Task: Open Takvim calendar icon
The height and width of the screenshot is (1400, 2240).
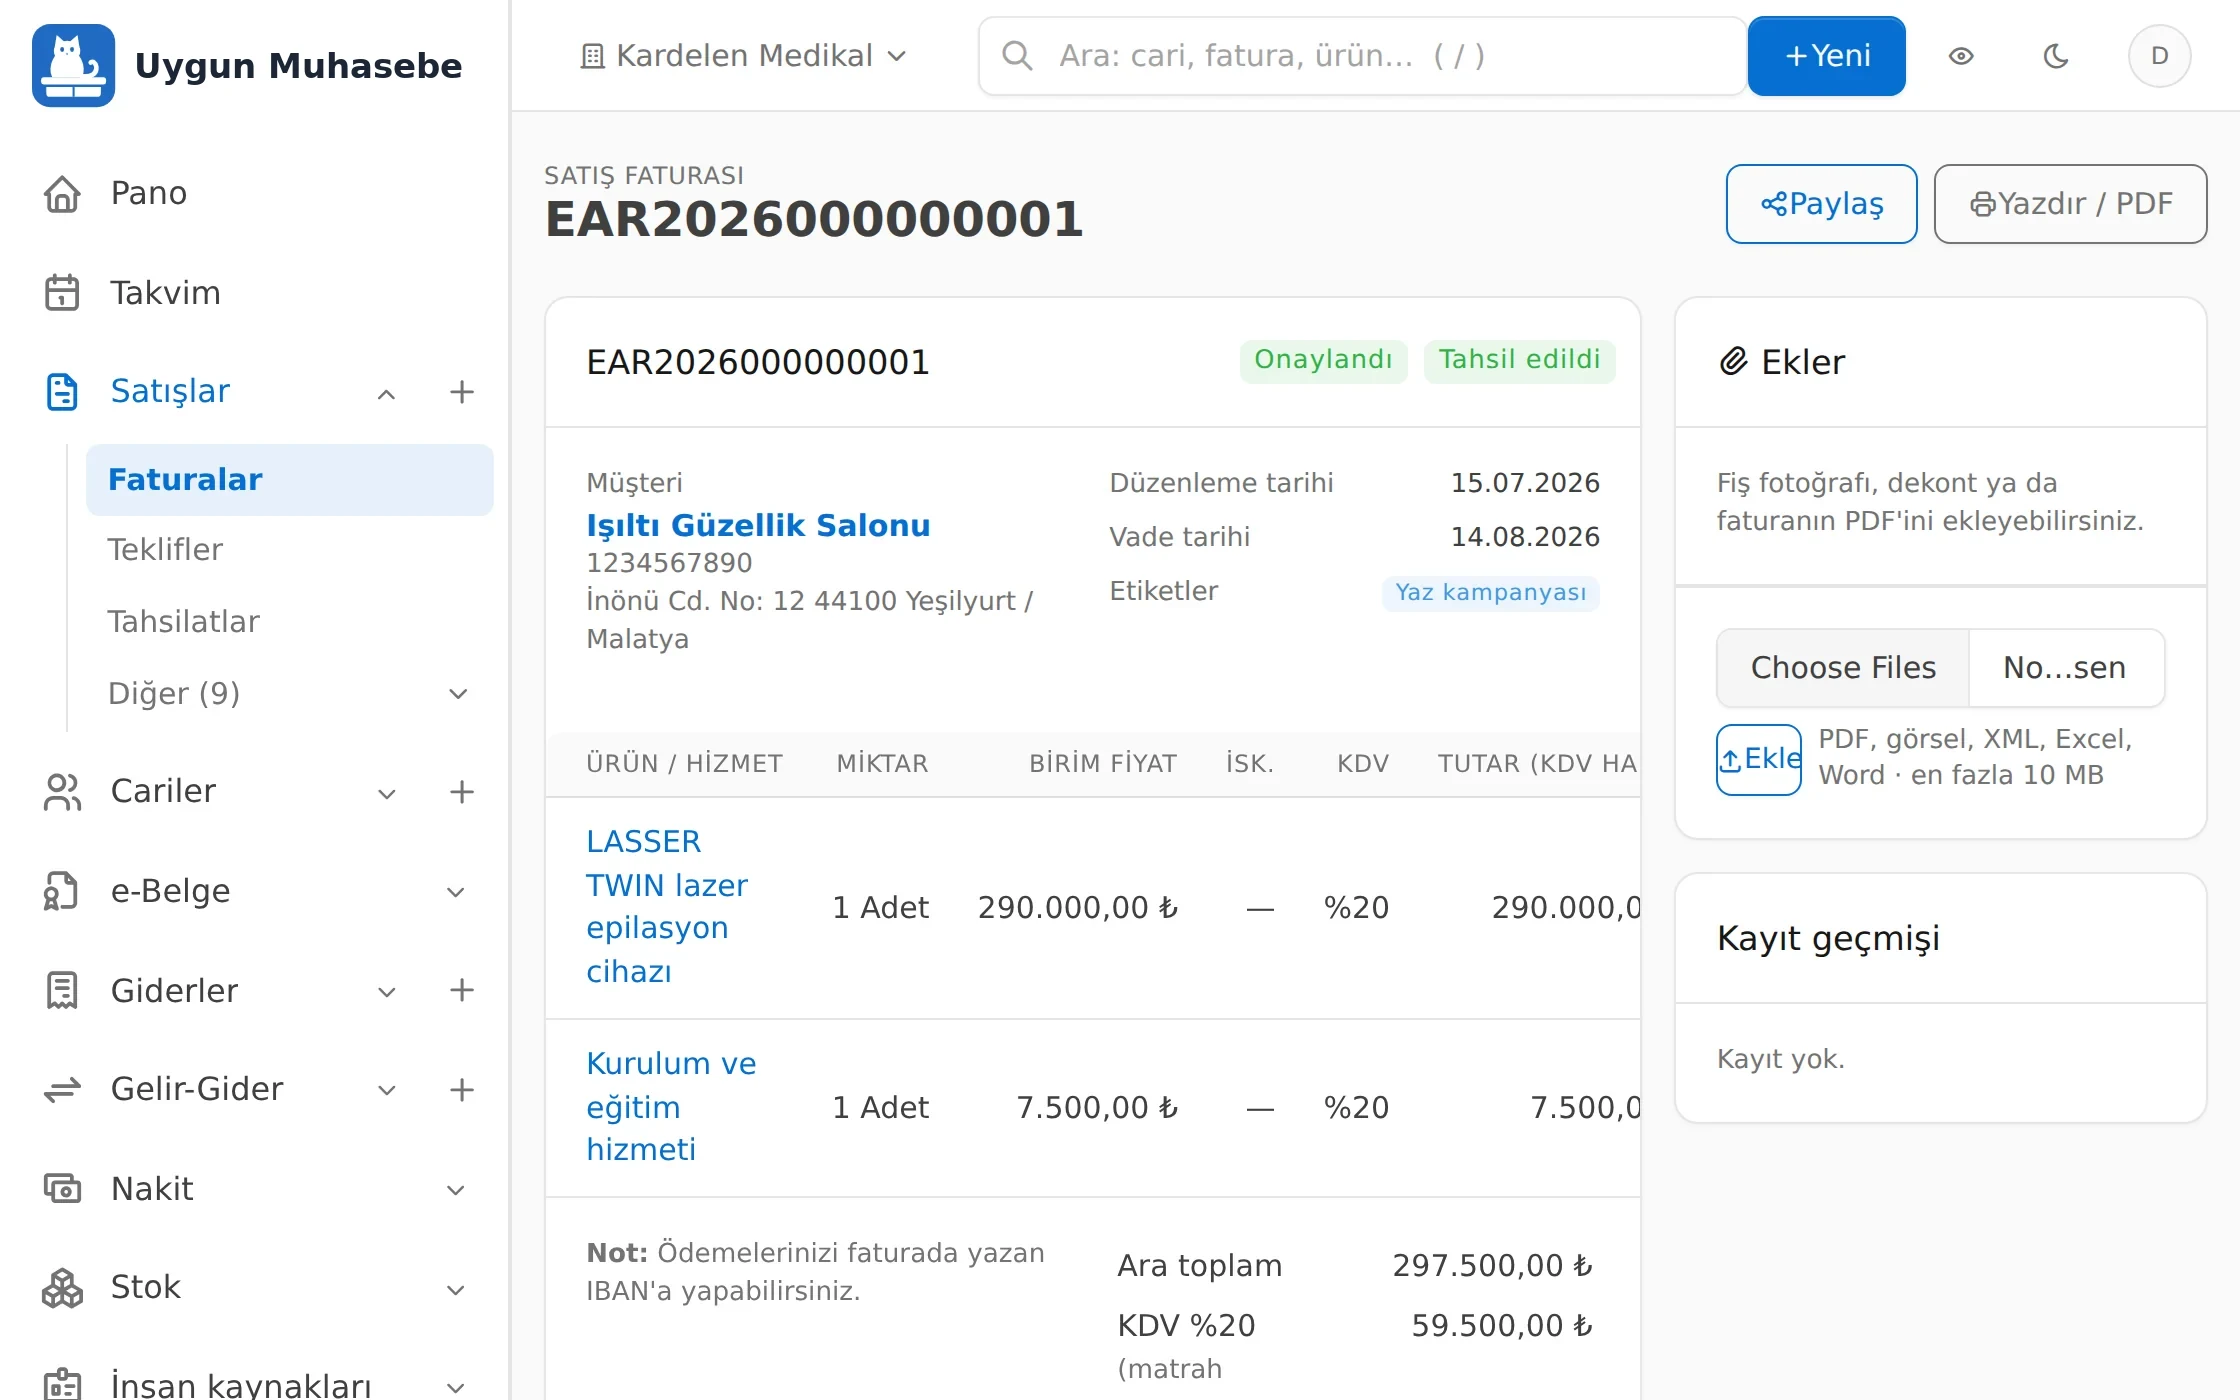Action: click(62, 292)
